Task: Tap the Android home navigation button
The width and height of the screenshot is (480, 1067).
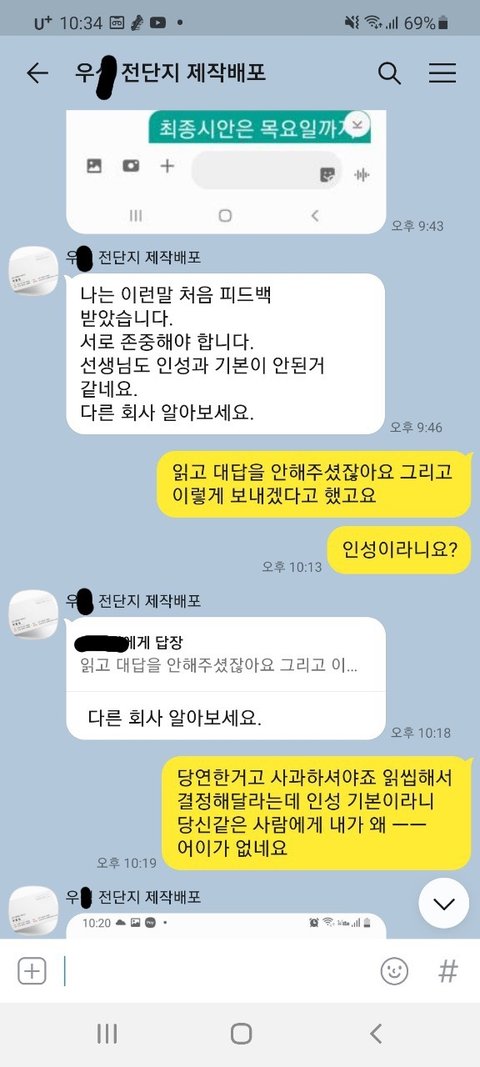Action: 240,1034
